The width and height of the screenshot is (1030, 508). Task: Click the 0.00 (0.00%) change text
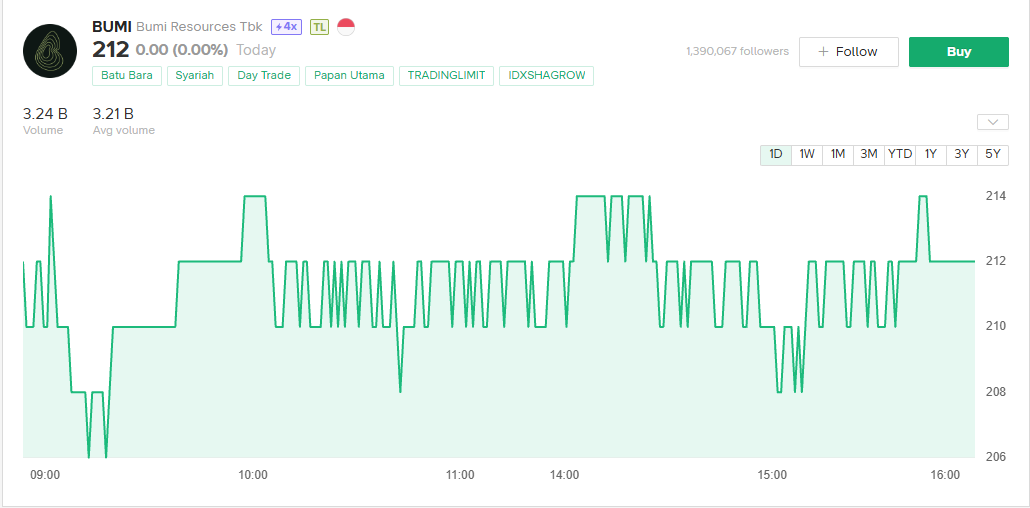pyautogui.click(x=182, y=50)
